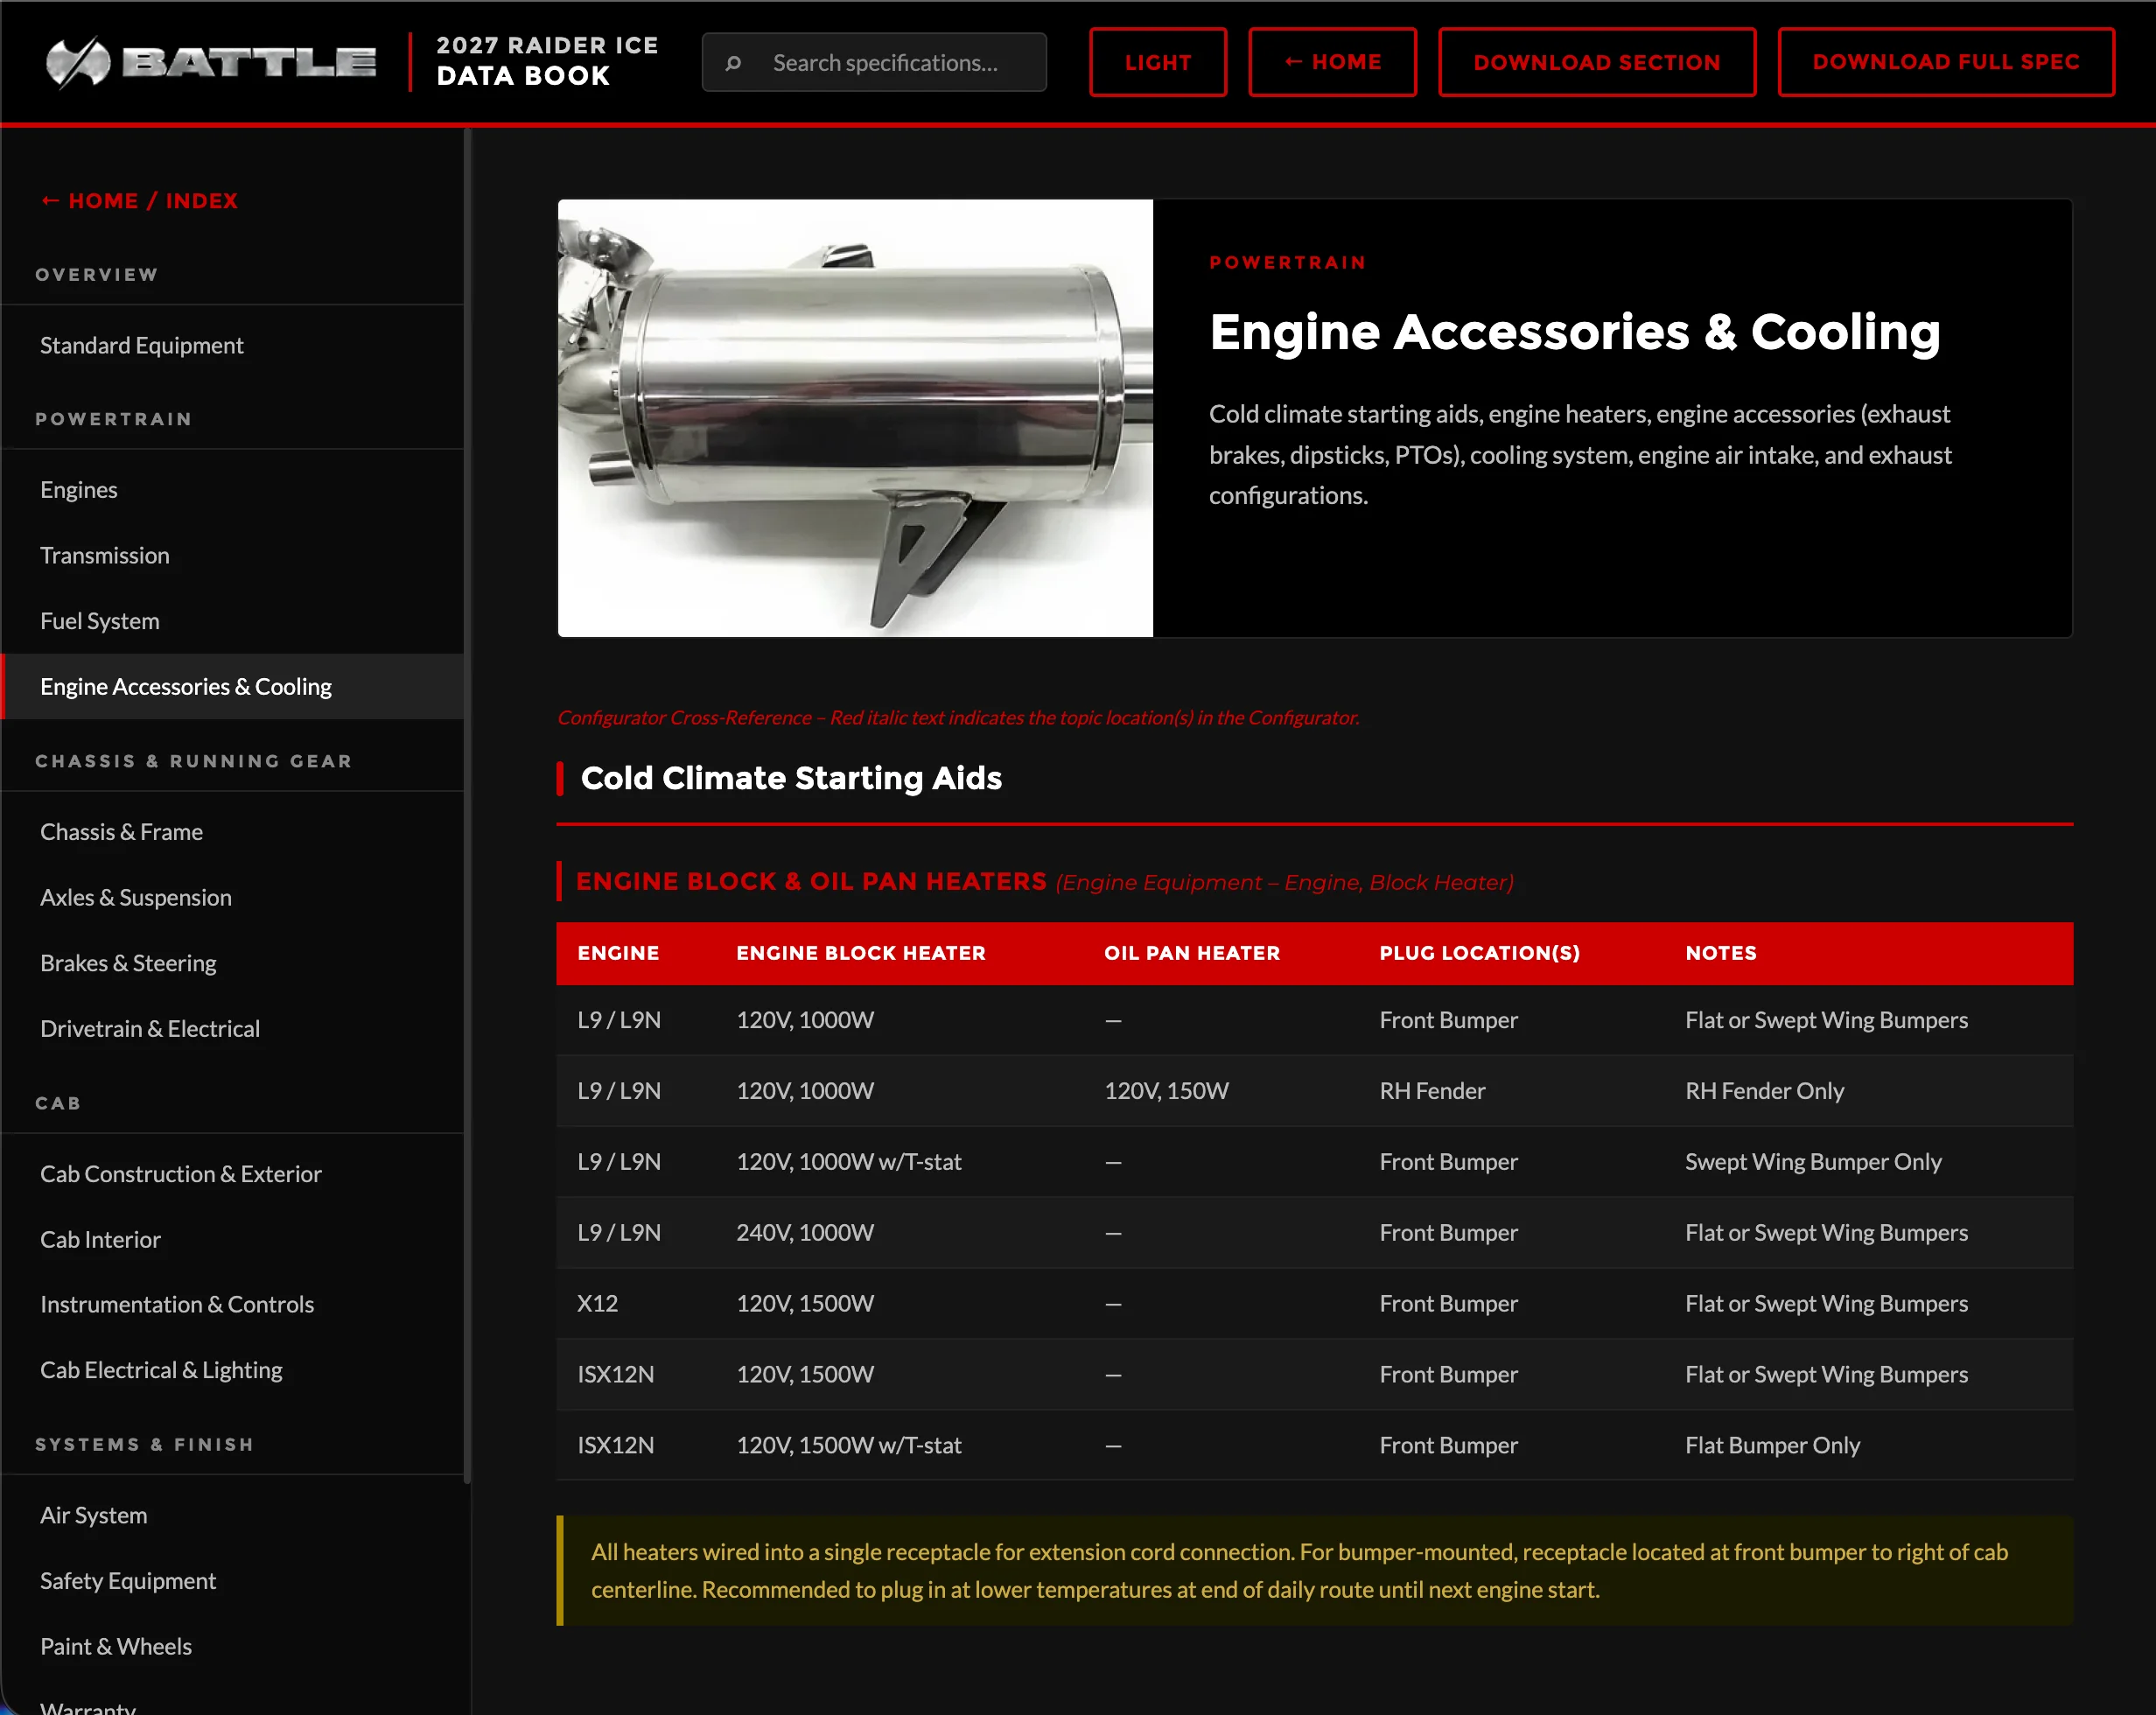The image size is (2156, 1715).
Task: Open Transmission in sidebar
Action: tap(232, 555)
